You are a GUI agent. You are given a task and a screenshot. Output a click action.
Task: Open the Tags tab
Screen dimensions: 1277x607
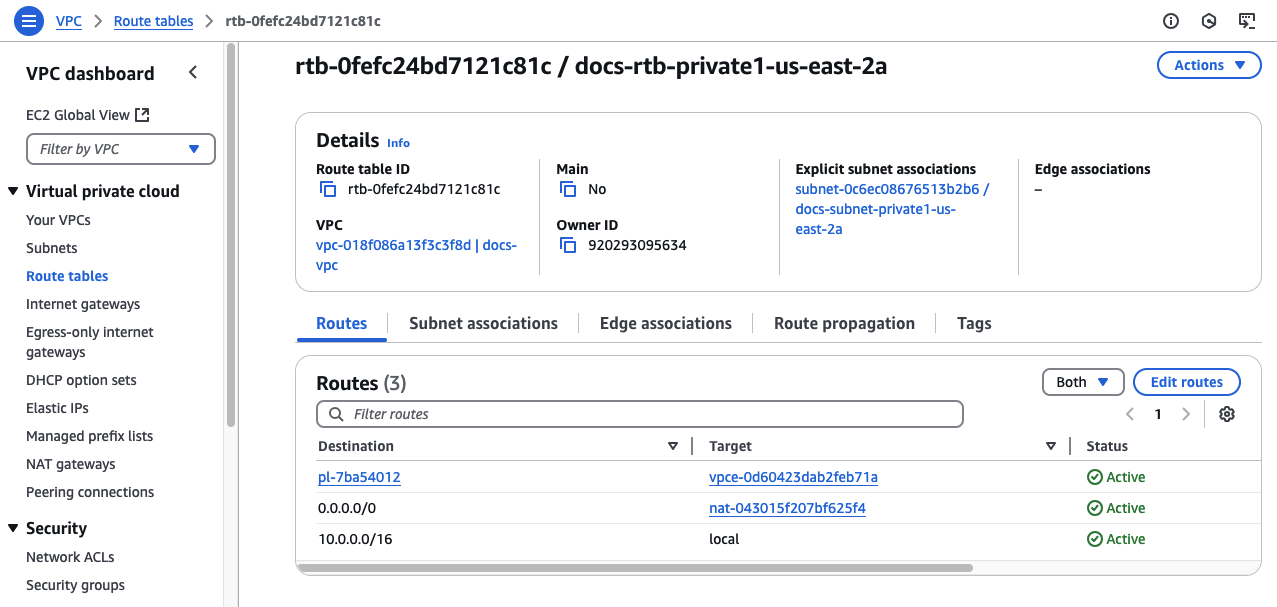972,323
